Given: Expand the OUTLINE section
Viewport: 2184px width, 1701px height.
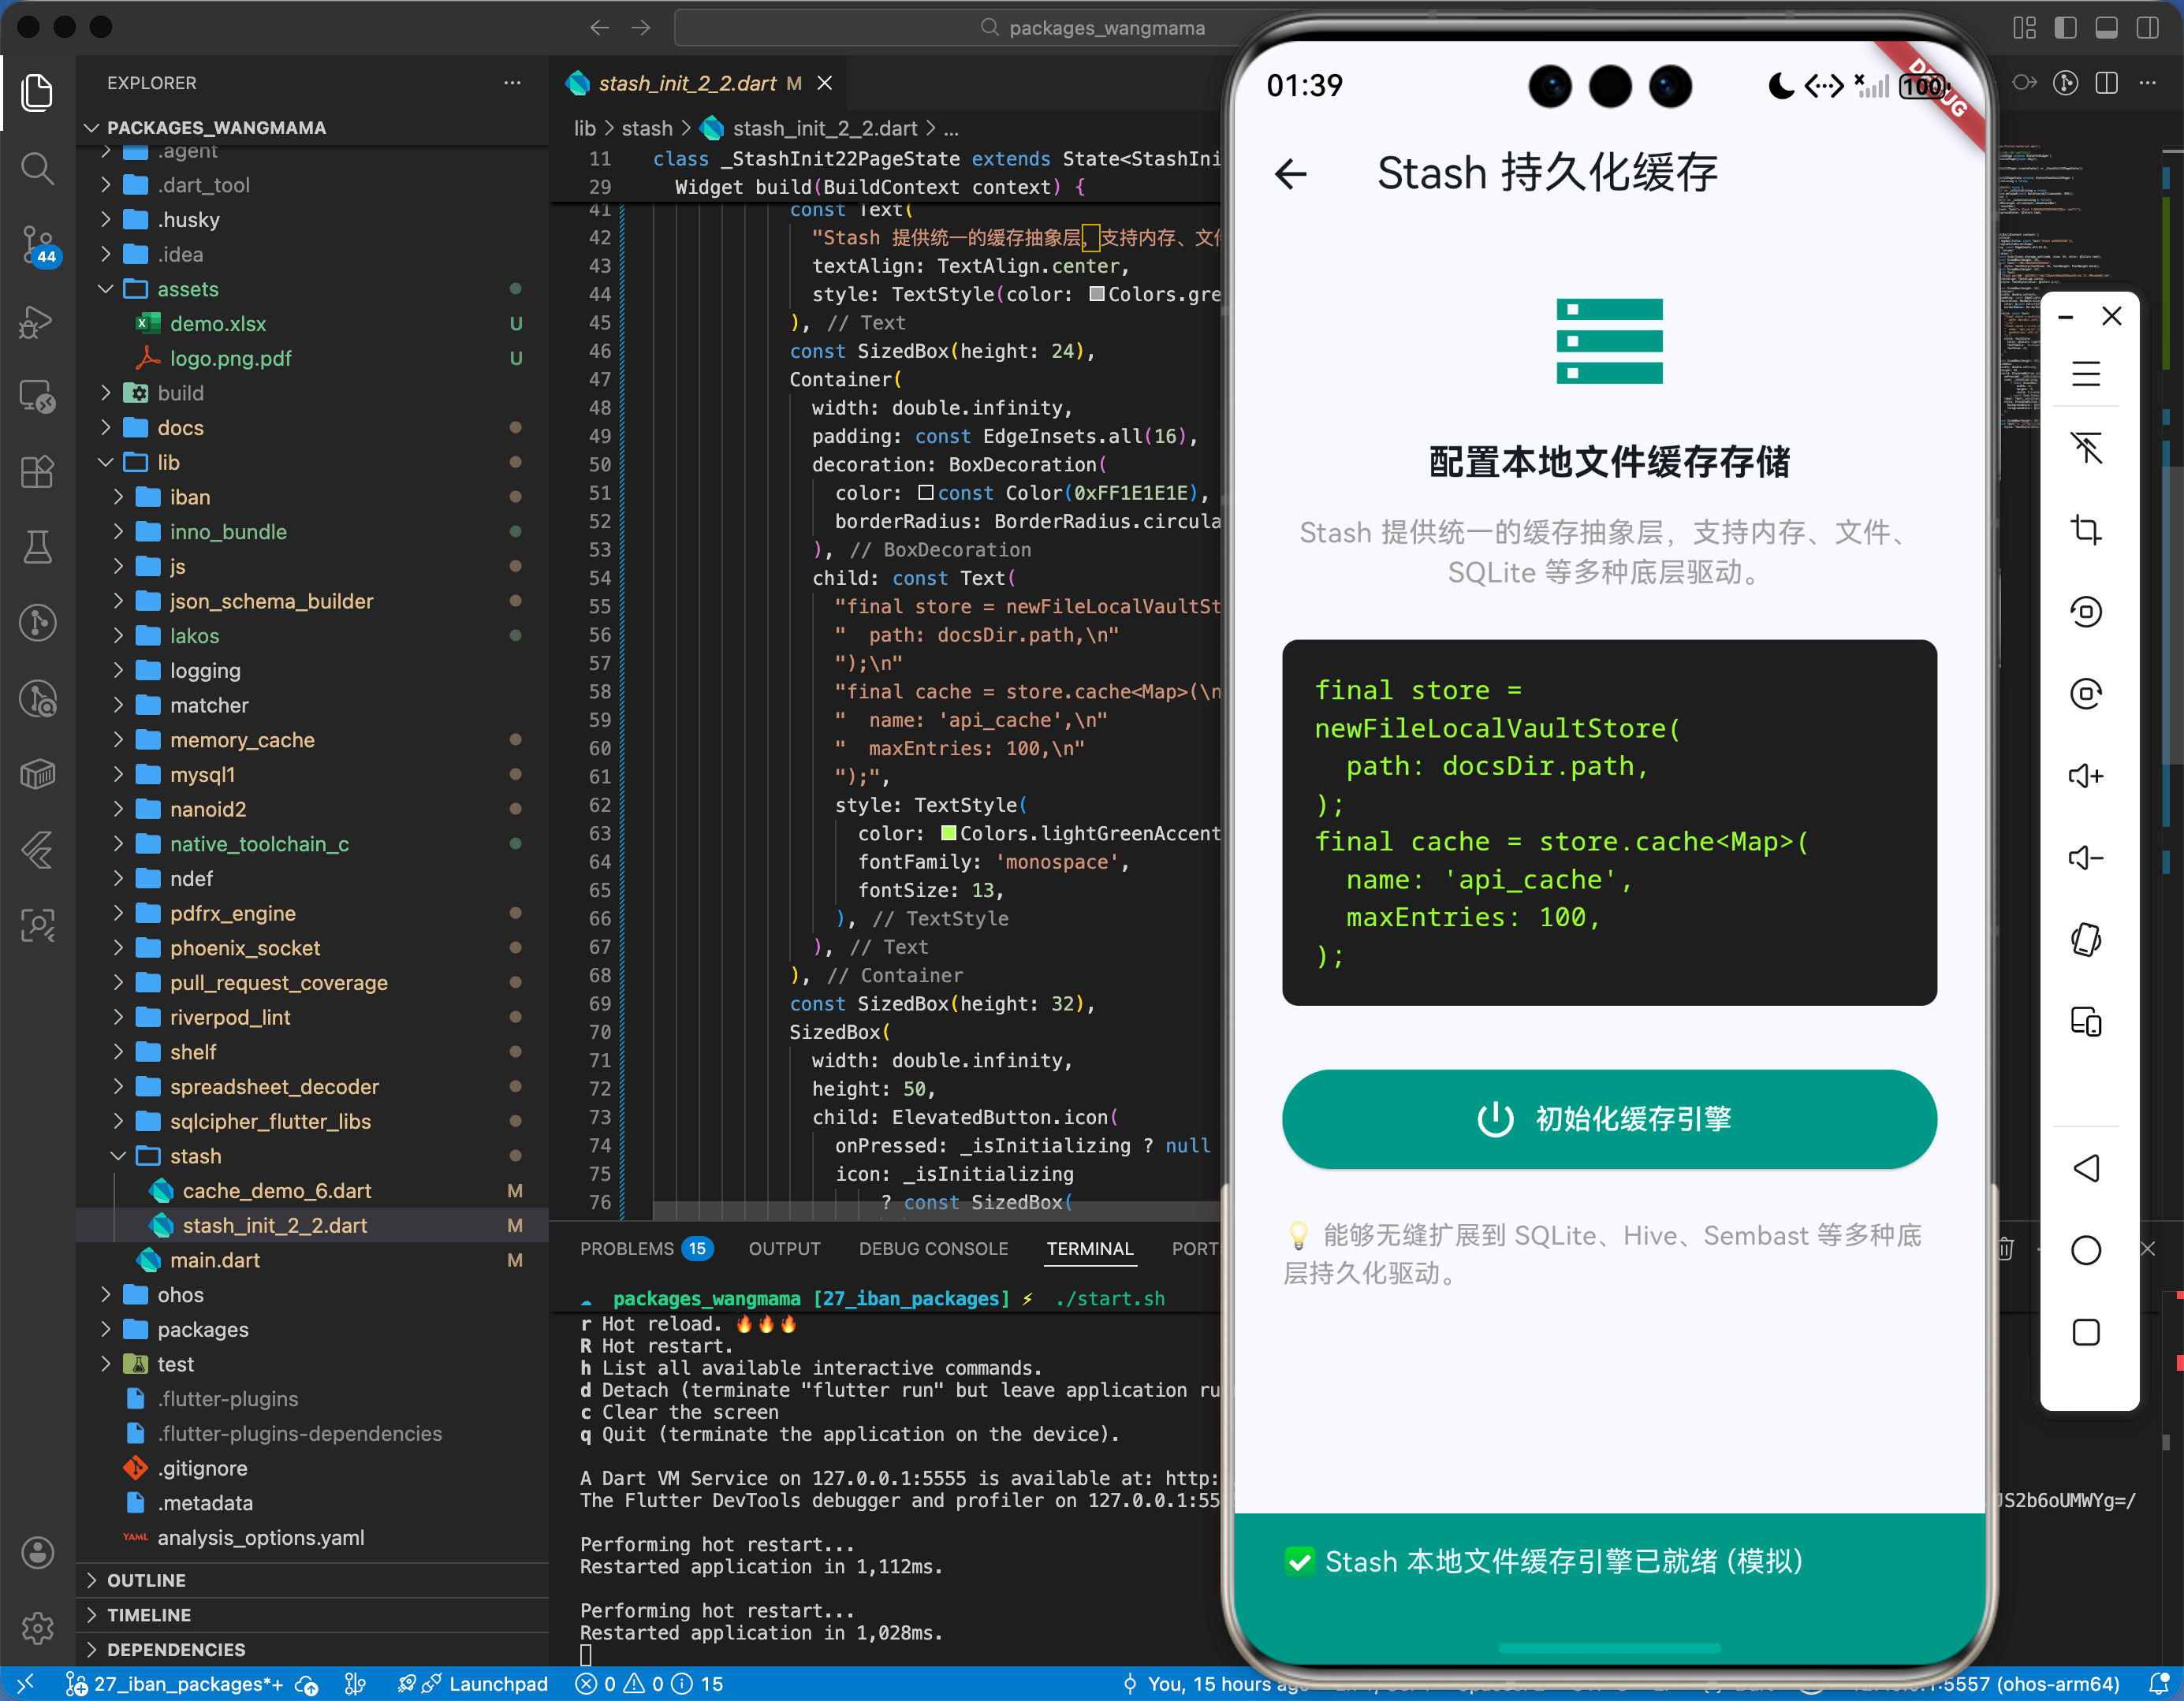Looking at the screenshot, I should point(146,1580).
